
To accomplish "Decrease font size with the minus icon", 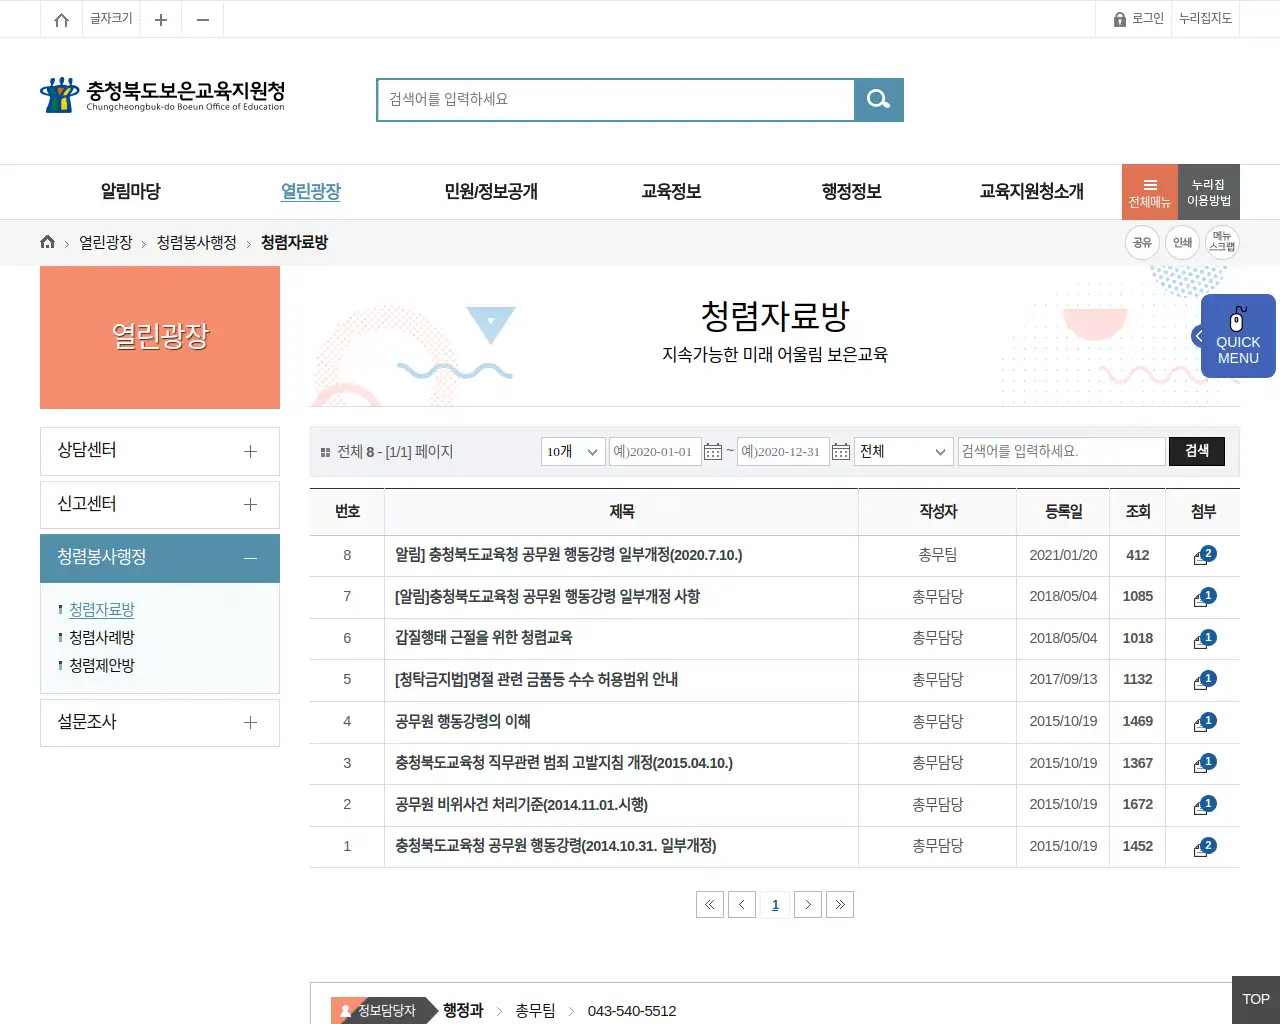I will tap(202, 19).
